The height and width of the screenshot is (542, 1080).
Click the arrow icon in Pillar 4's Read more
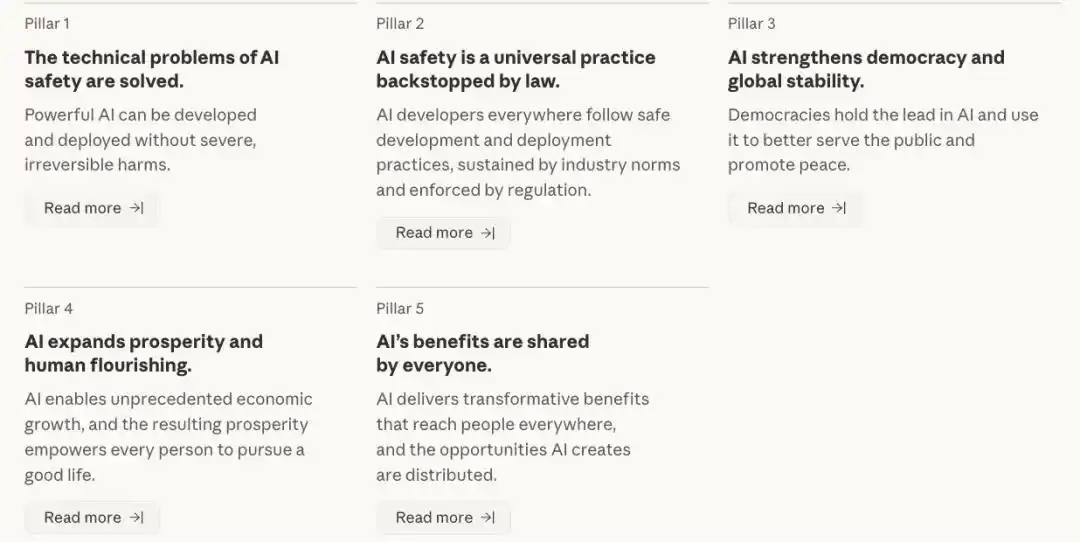[x=136, y=517]
